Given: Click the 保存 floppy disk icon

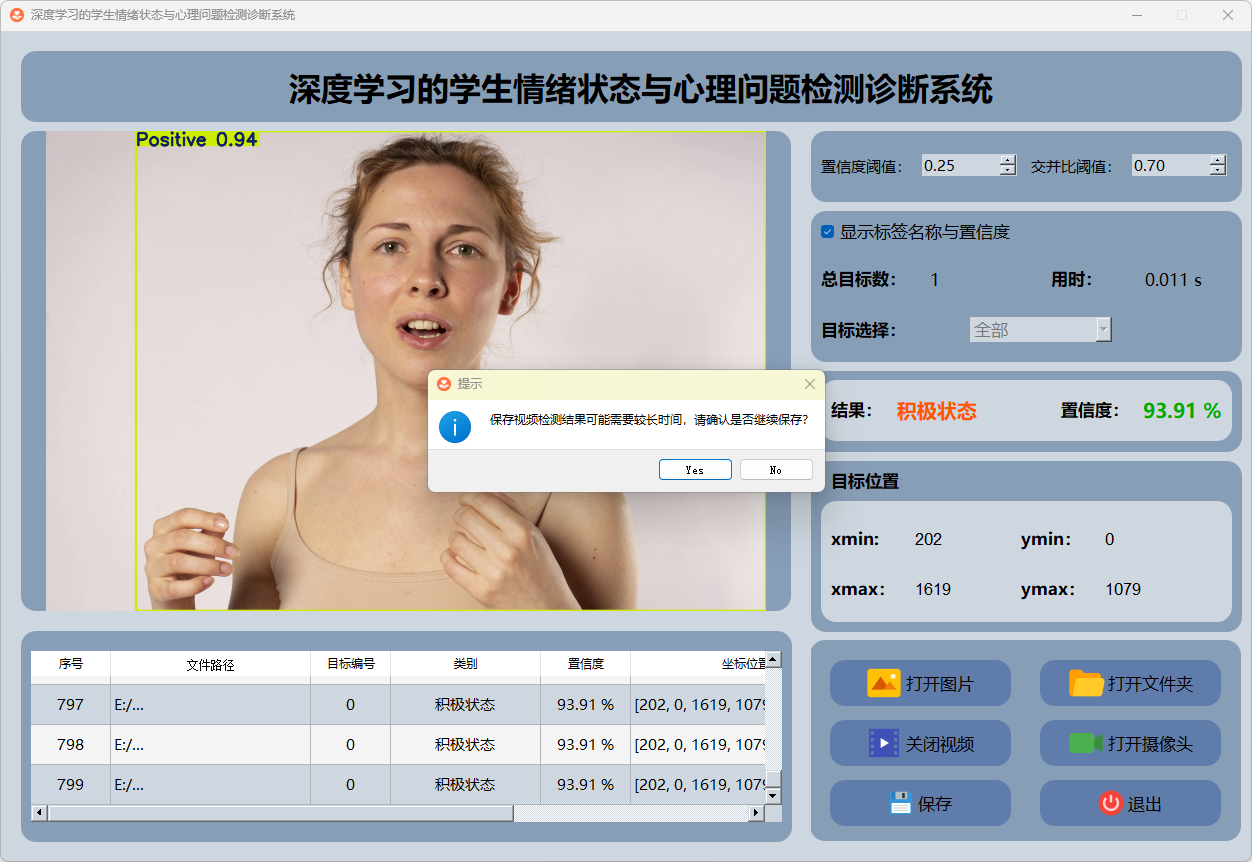Looking at the screenshot, I should (x=900, y=803).
